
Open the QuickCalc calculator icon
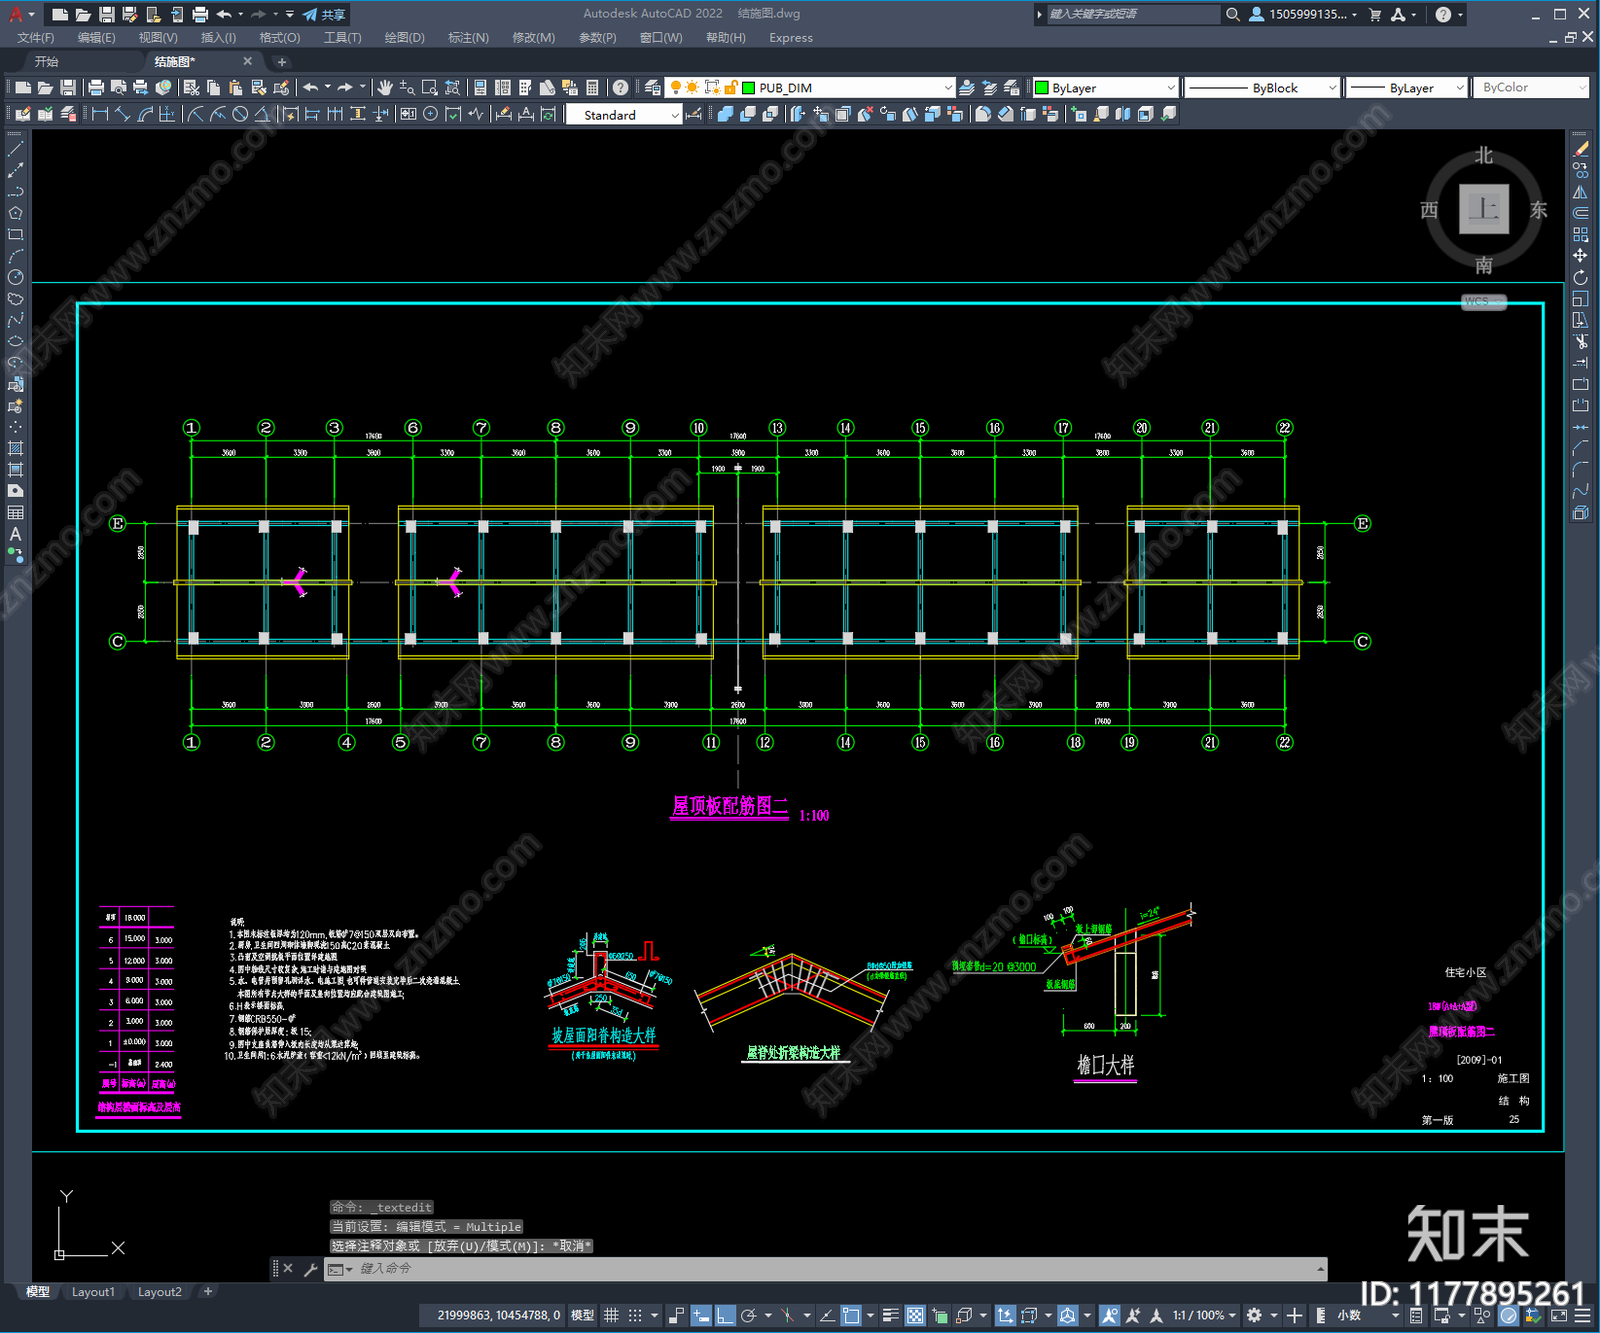[592, 88]
